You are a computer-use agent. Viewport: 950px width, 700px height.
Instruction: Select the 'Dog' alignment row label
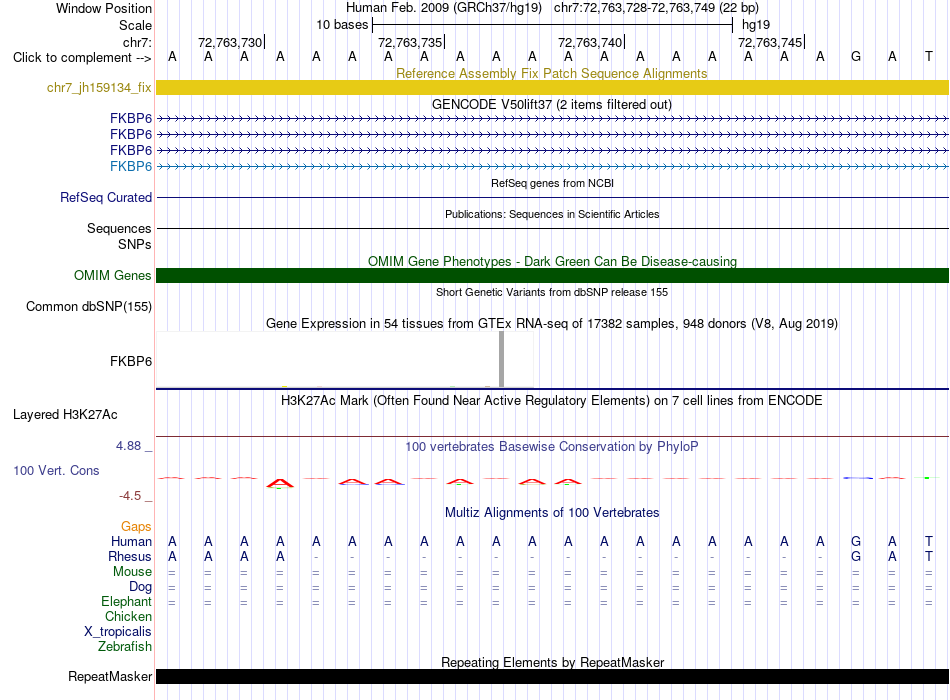141,587
